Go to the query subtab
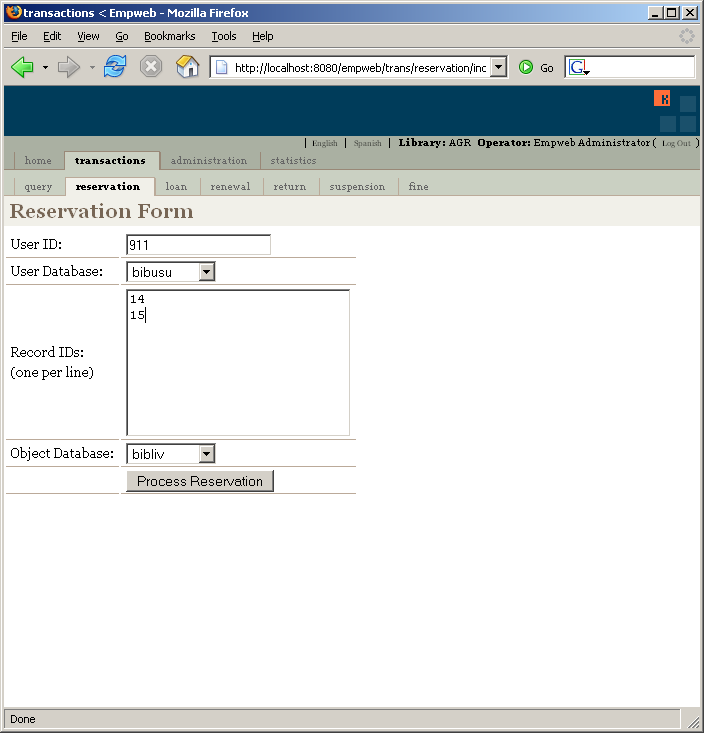The image size is (704, 733). (38, 187)
